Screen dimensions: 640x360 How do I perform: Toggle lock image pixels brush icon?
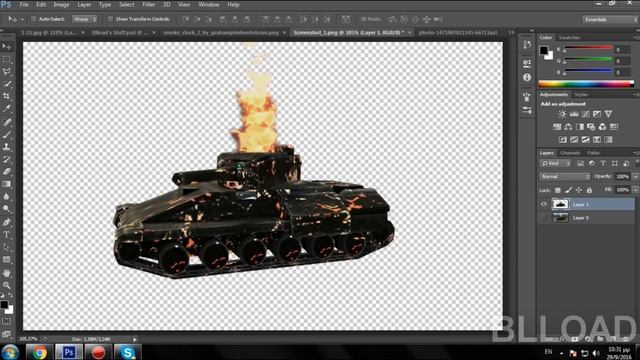(568, 190)
